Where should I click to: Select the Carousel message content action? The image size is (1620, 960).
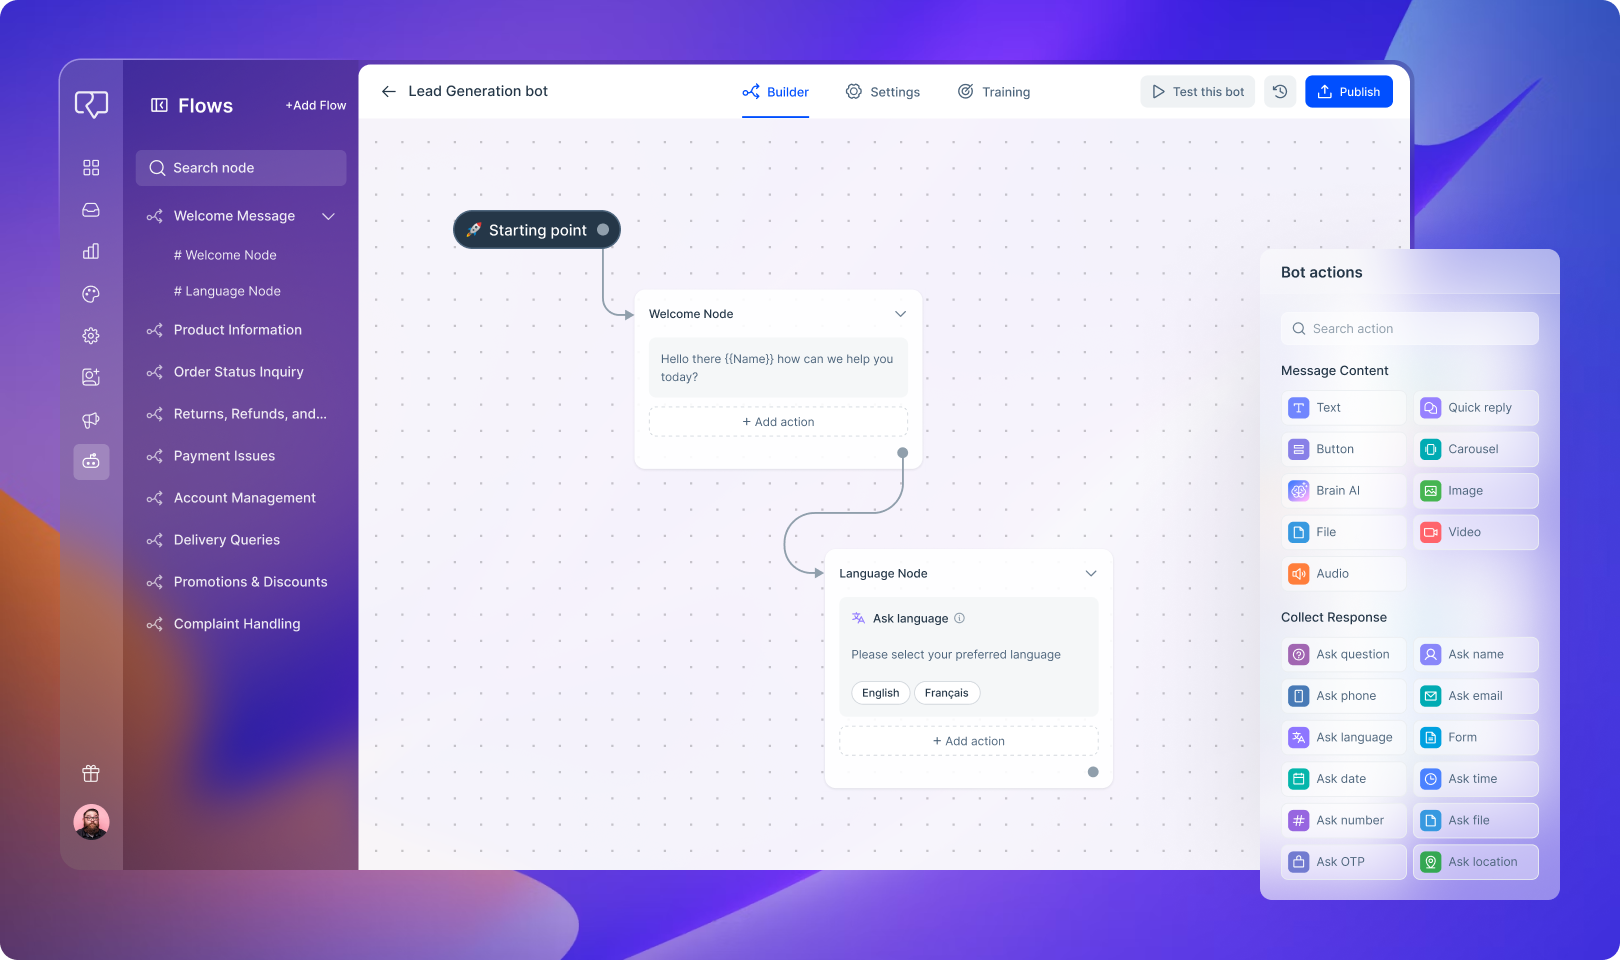pos(1475,449)
